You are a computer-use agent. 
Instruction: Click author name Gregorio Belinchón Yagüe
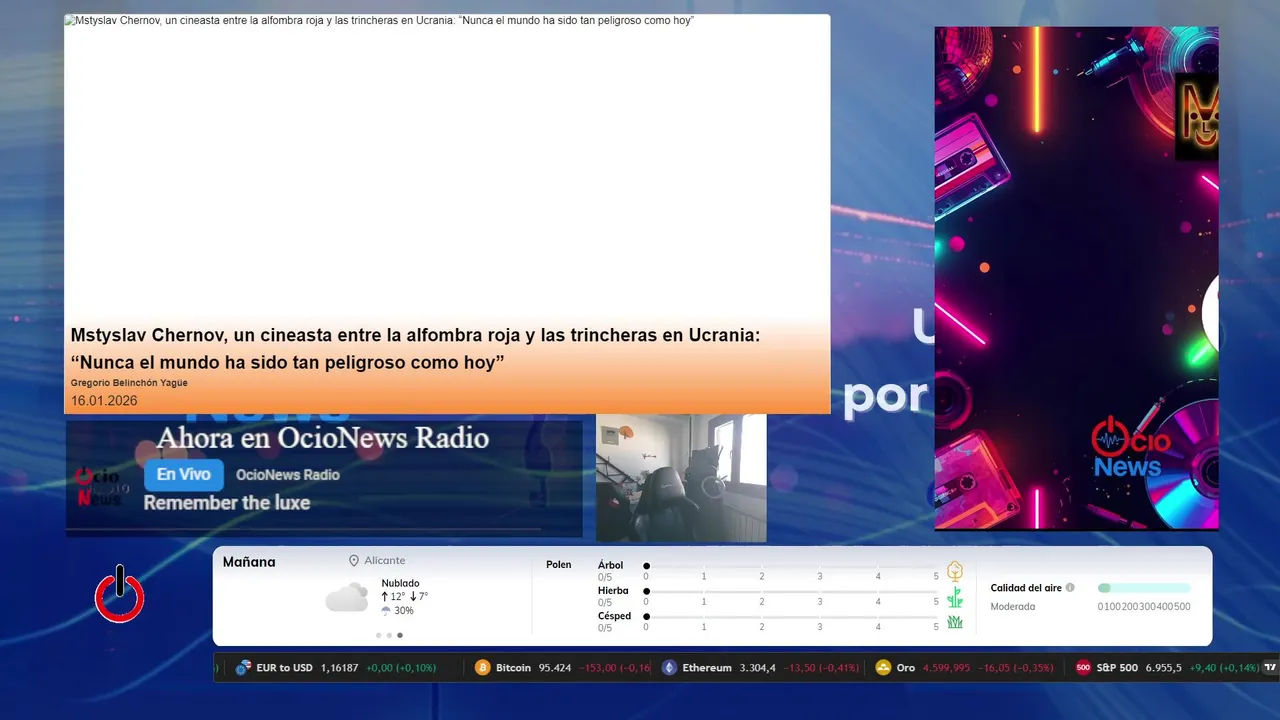pyautogui.click(x=129, y=383)
